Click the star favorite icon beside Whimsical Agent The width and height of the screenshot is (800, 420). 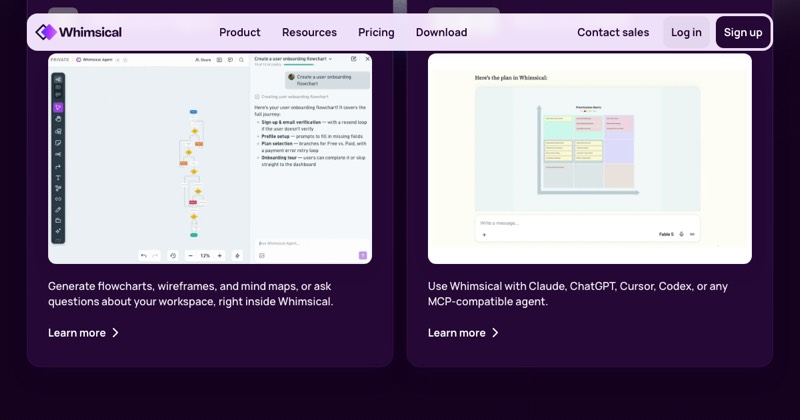[126, 60]
